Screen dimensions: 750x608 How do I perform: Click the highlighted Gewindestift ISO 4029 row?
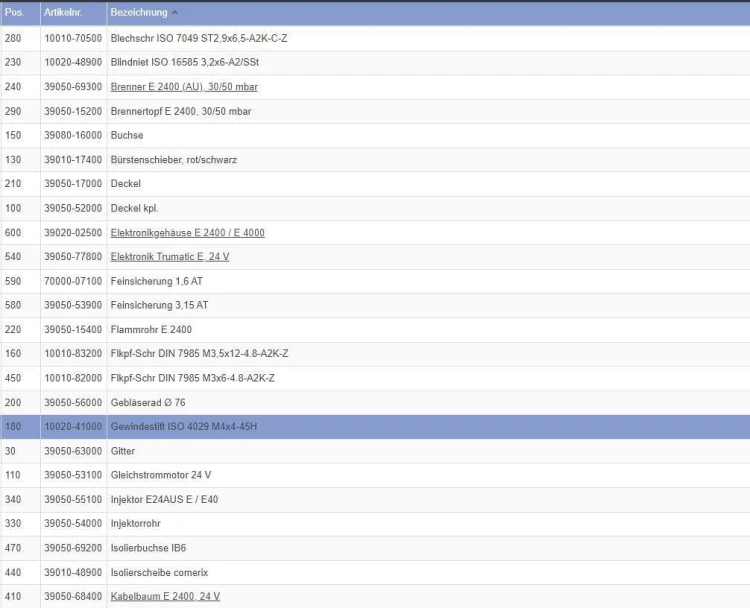pos(375,427)
